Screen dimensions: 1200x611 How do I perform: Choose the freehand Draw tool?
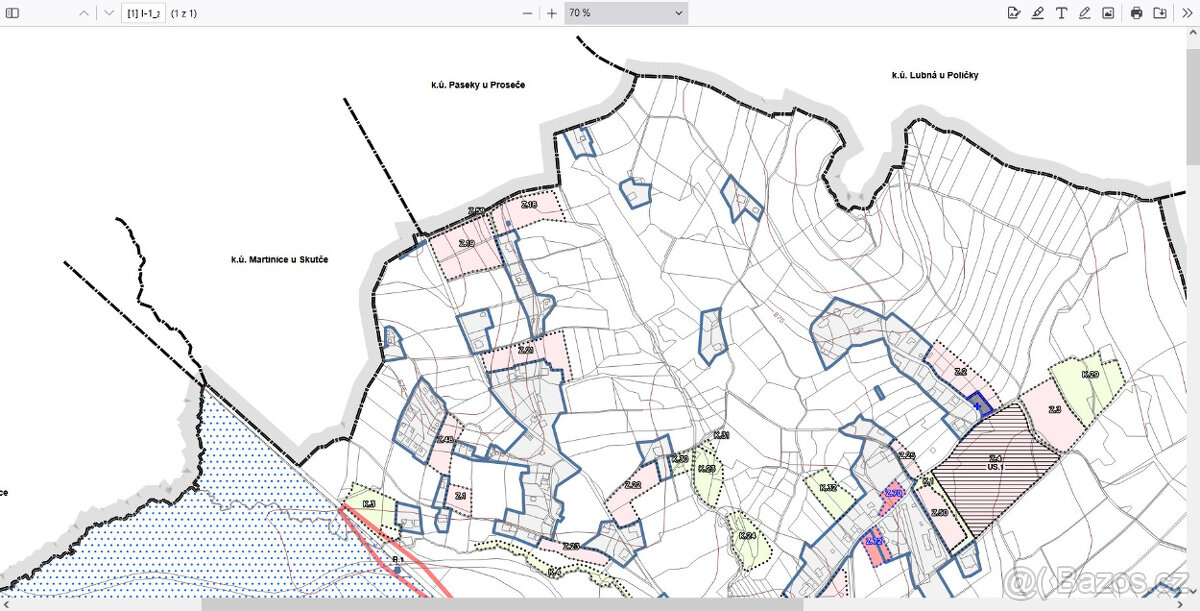[1085, 13]
